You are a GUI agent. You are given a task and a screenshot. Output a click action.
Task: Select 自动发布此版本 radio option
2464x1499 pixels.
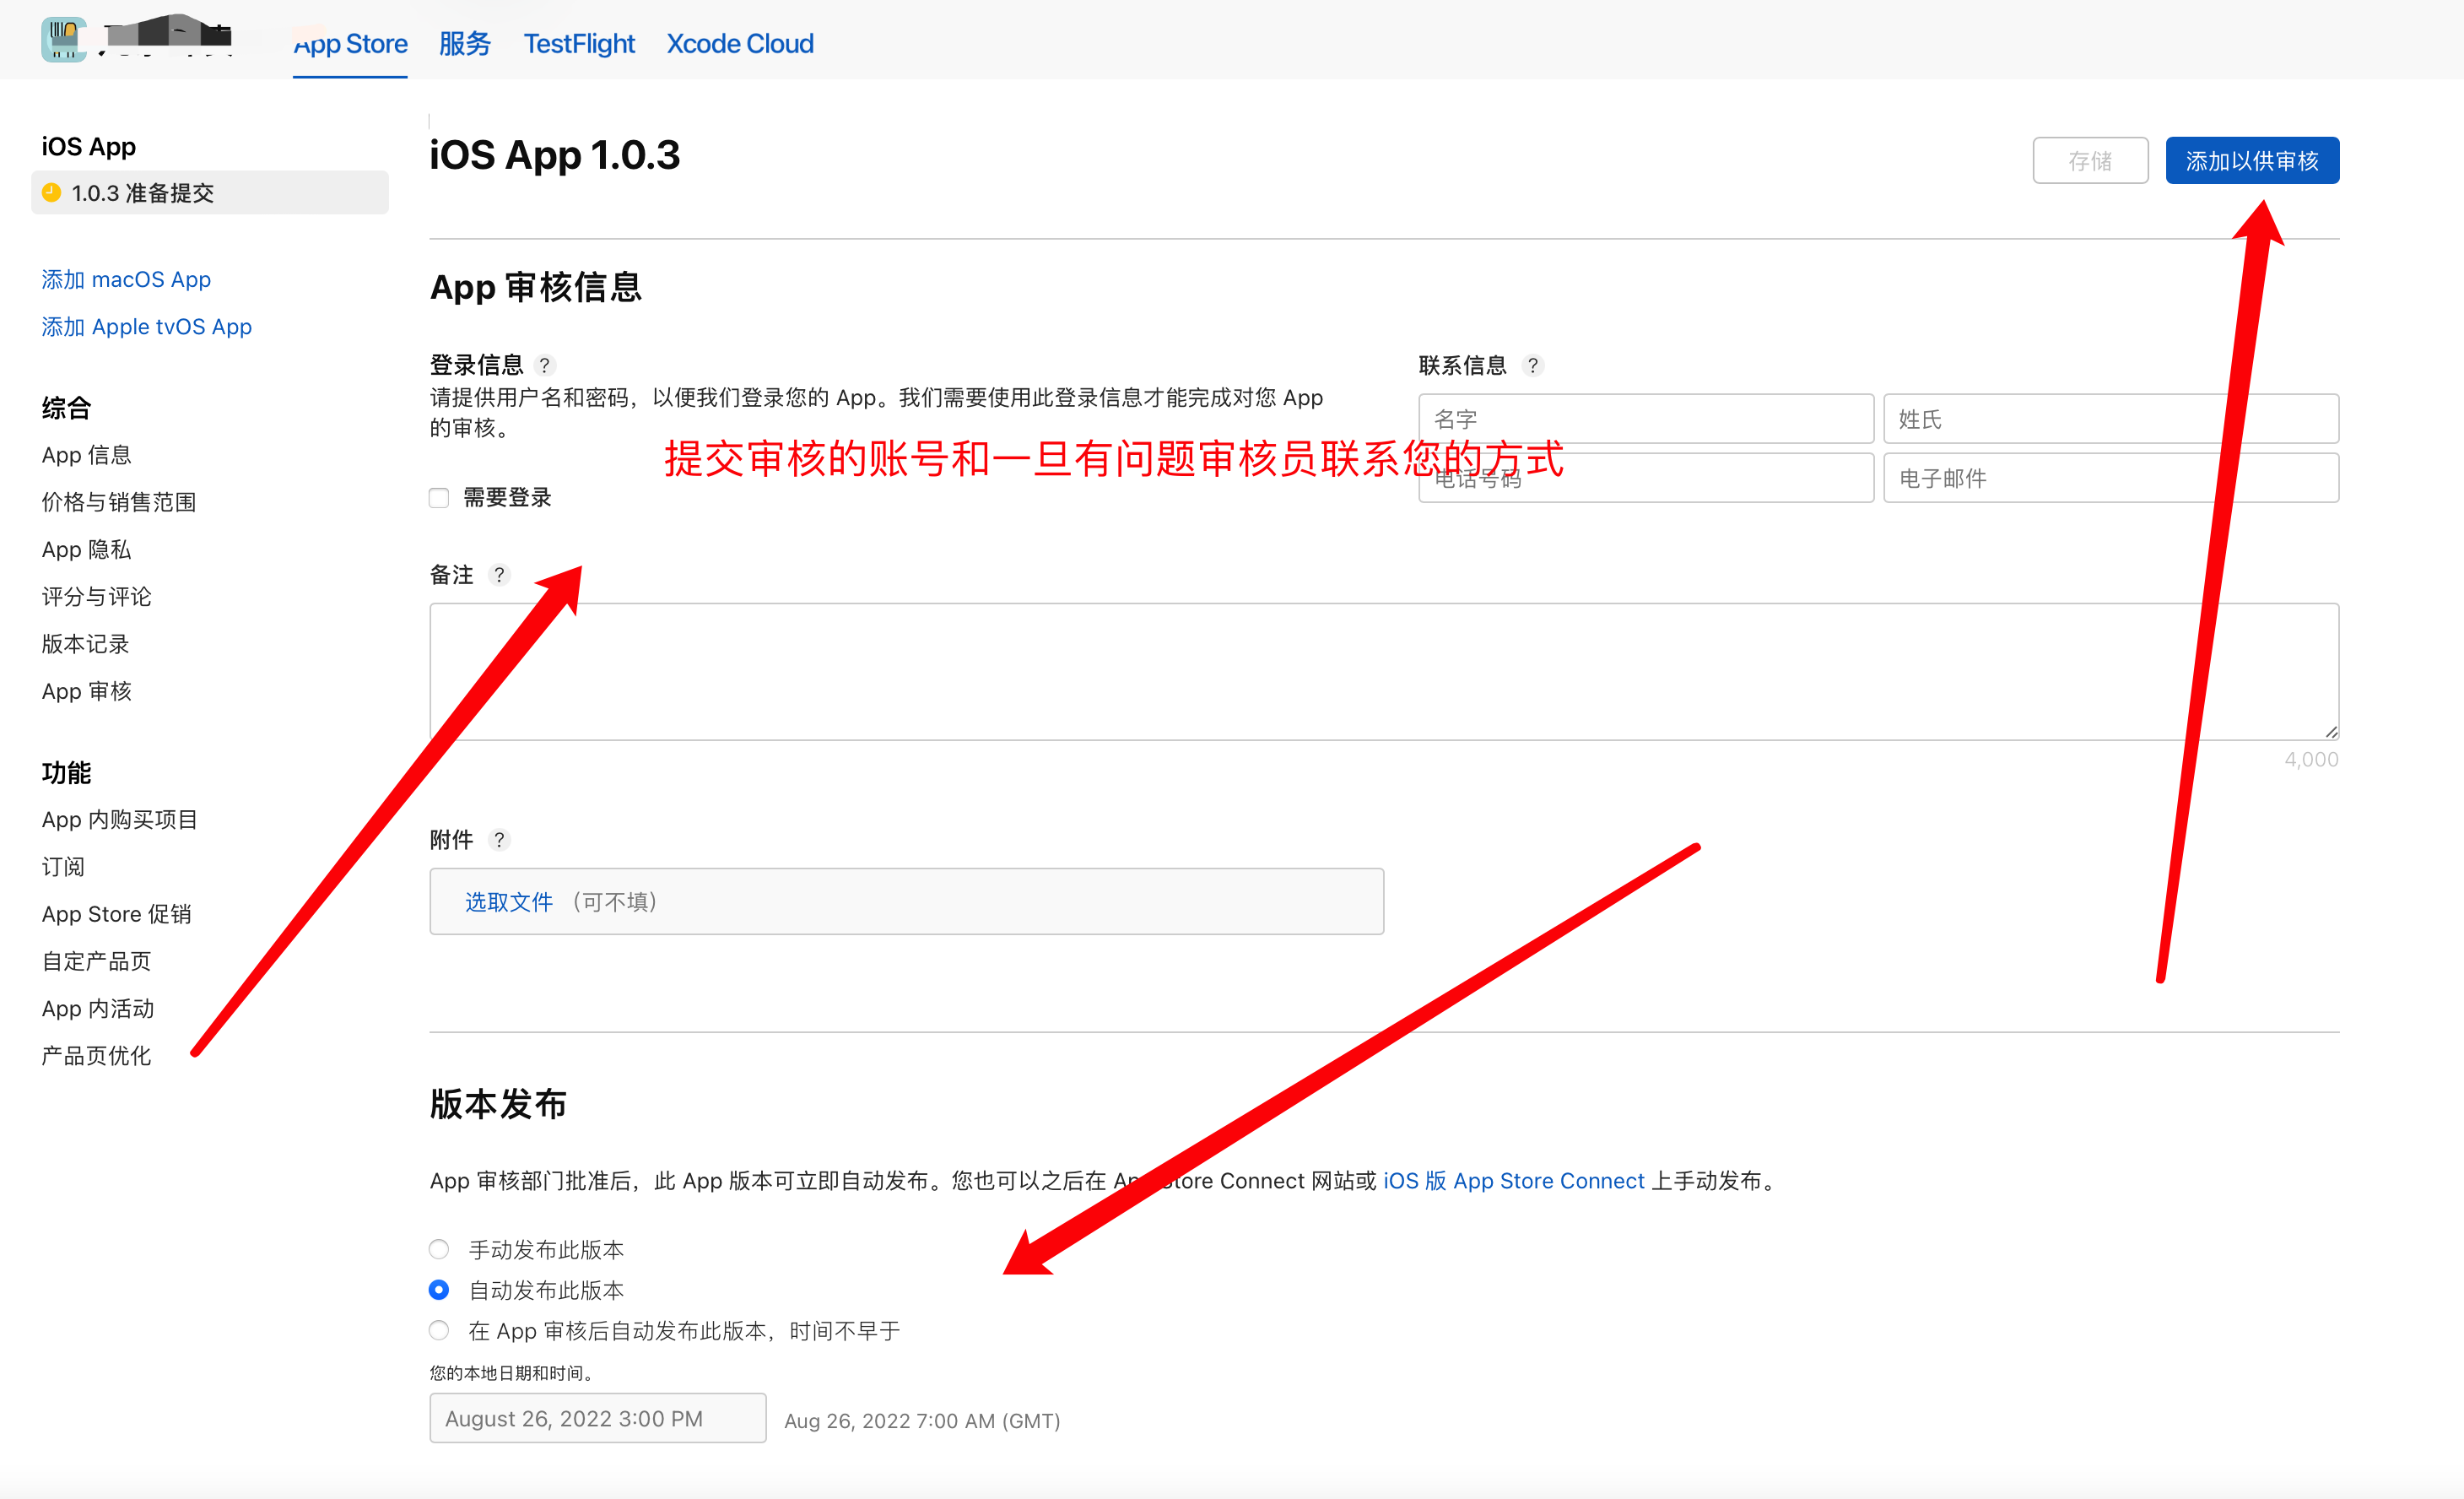tap(439, 1290)
